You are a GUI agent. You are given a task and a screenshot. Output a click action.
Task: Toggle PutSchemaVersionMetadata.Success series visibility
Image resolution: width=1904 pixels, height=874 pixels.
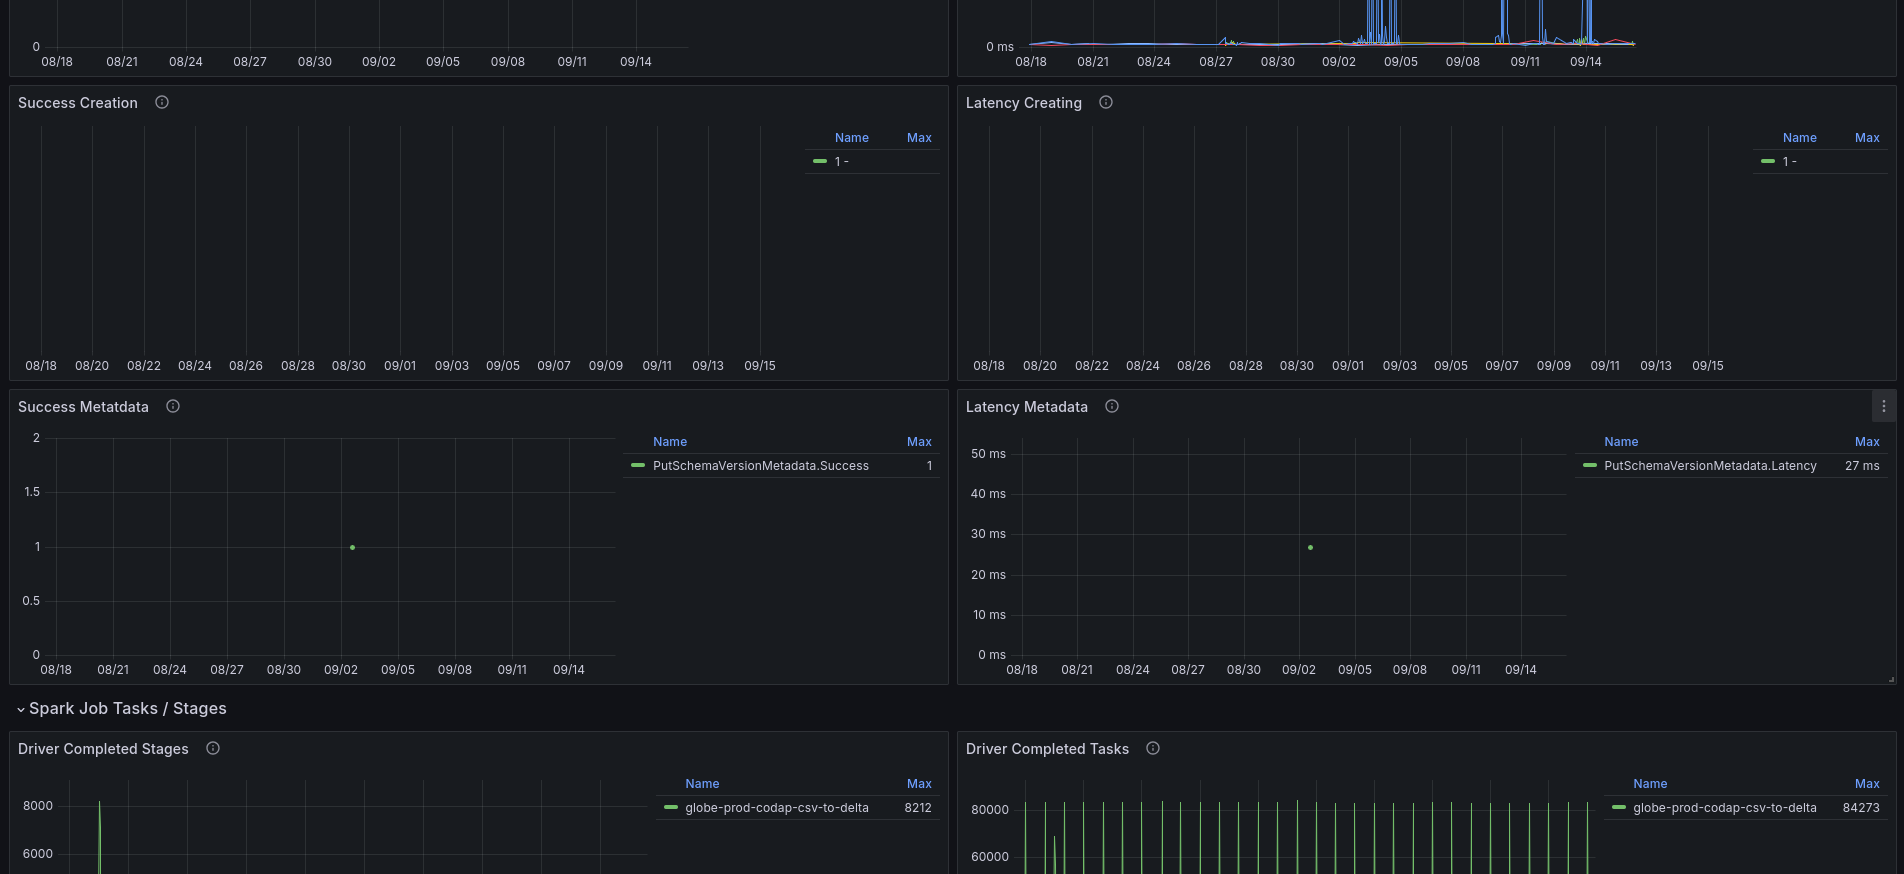point(761,466)
